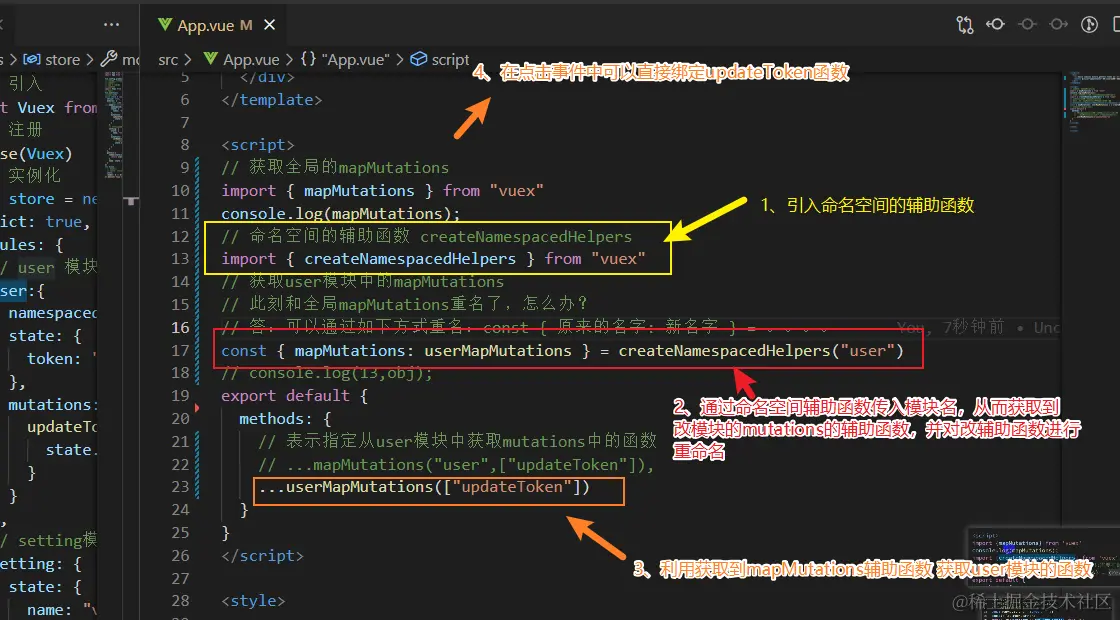Click line number 28 in gutter

[x=180, y=601]
